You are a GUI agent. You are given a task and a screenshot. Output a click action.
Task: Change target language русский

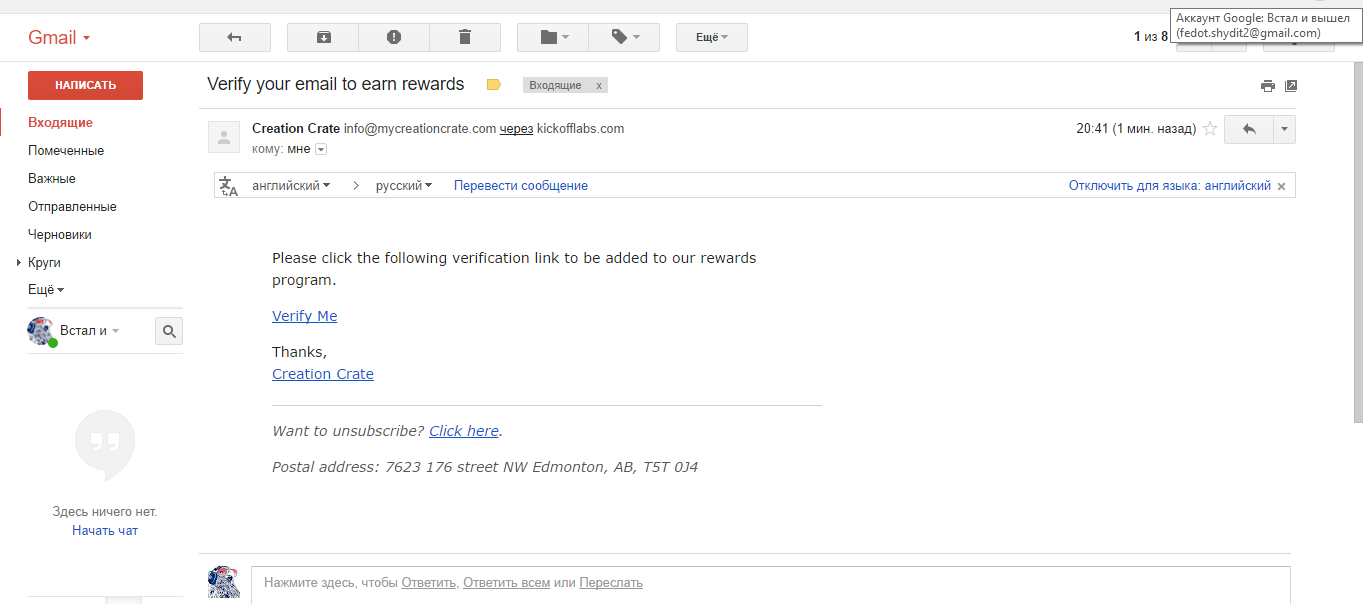click(x=404, y=186)
